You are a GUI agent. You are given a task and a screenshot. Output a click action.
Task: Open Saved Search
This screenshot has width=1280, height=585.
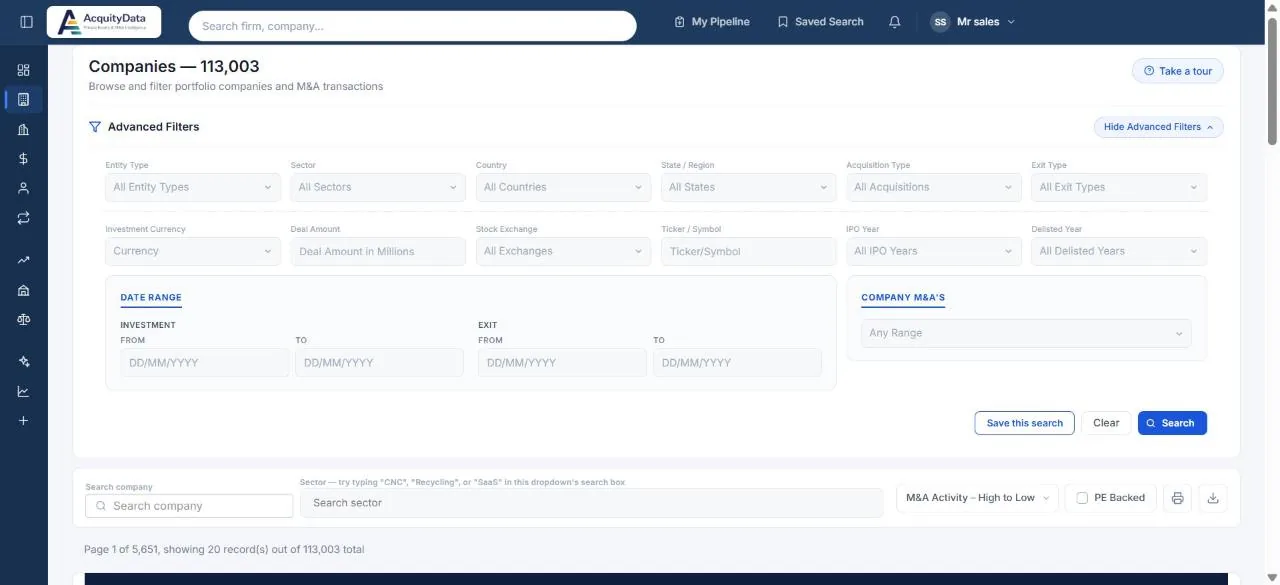[x=820, y=22]
